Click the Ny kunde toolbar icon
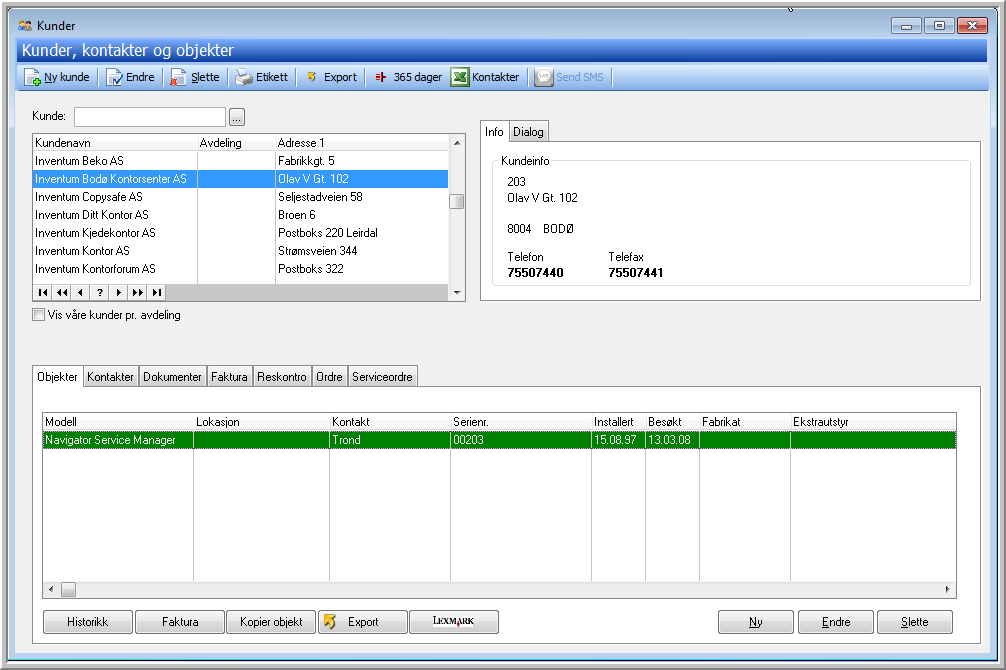The height and width of the screenshot is (670, 1006). tap(33, 78)
